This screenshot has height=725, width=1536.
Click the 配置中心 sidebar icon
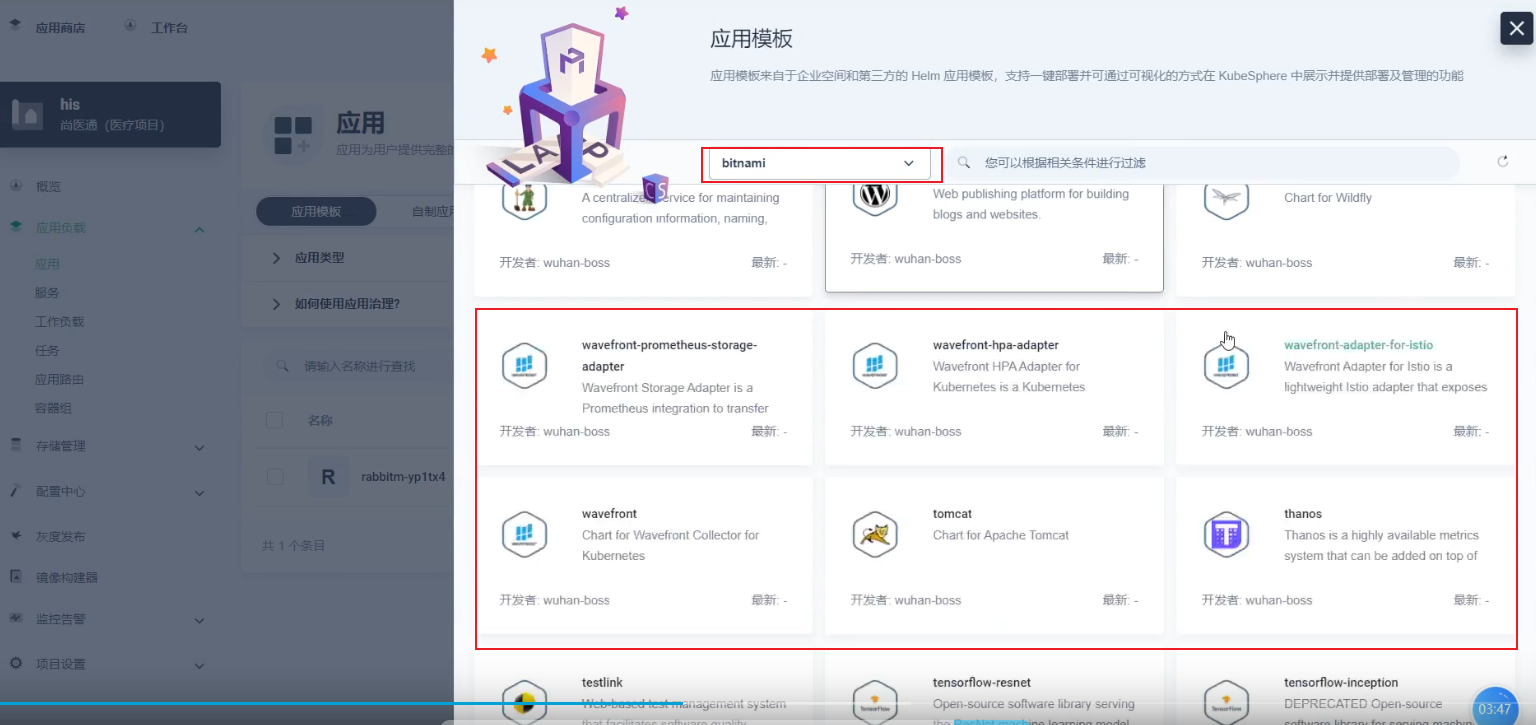pos(16,491)
